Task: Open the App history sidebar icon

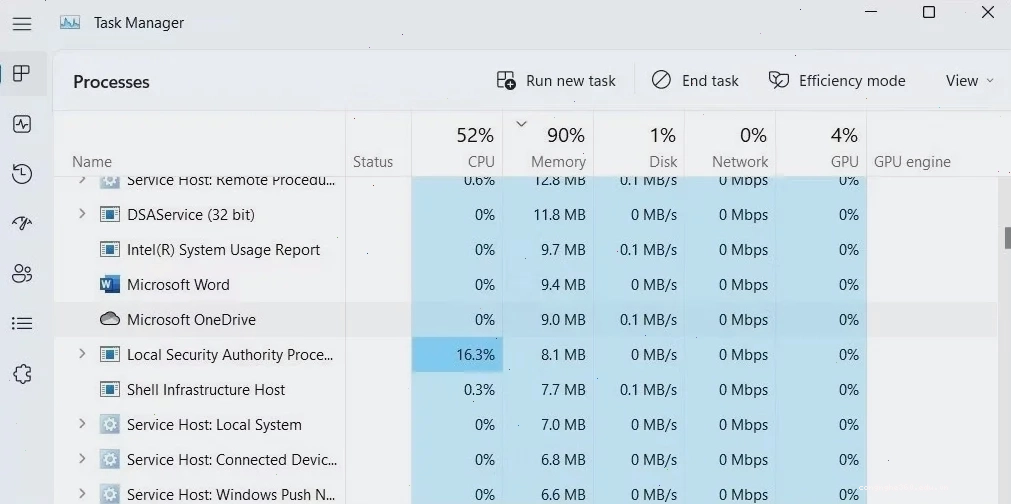Action: point(22,174)
